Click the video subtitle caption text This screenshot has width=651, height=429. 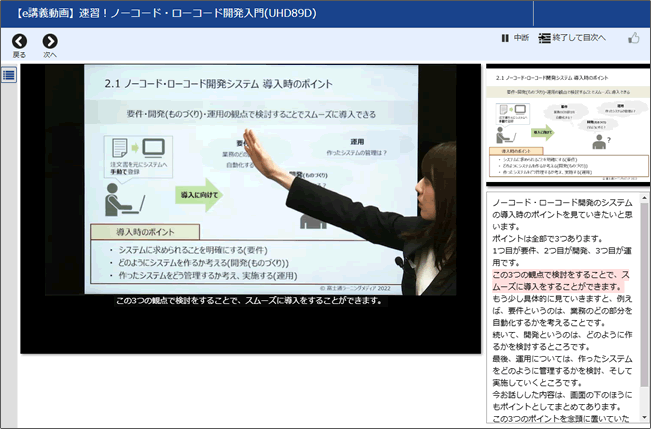[x=249, y=300]
